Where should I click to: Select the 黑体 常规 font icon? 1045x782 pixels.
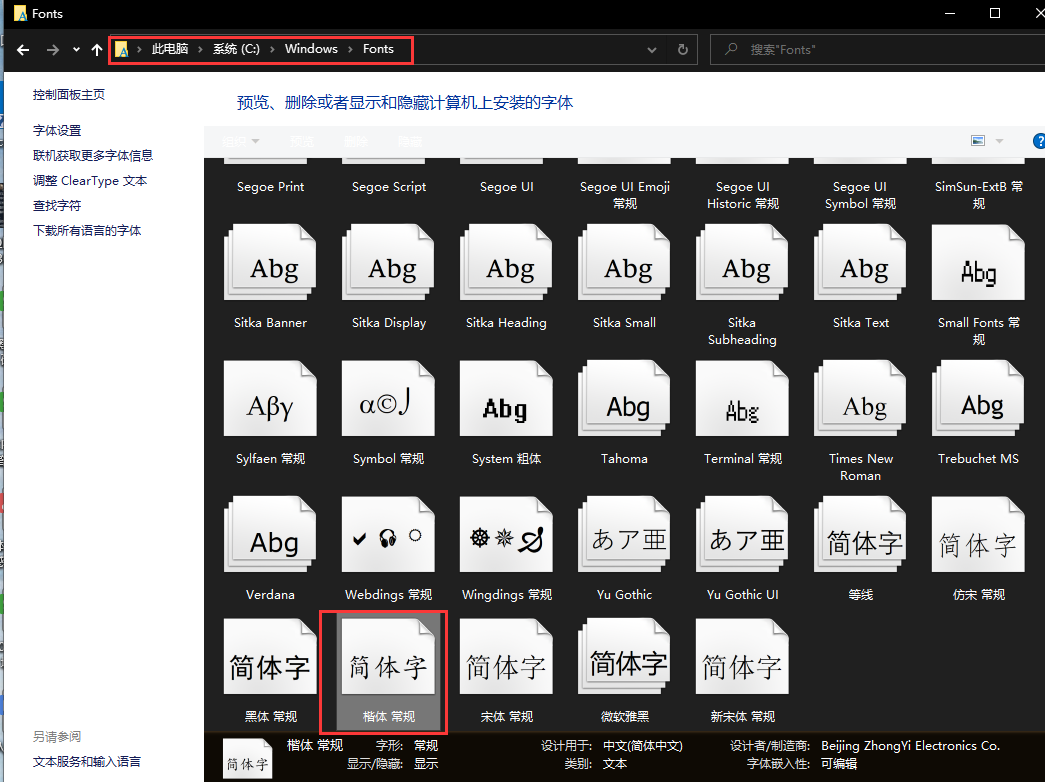click(x=270, y=657)
